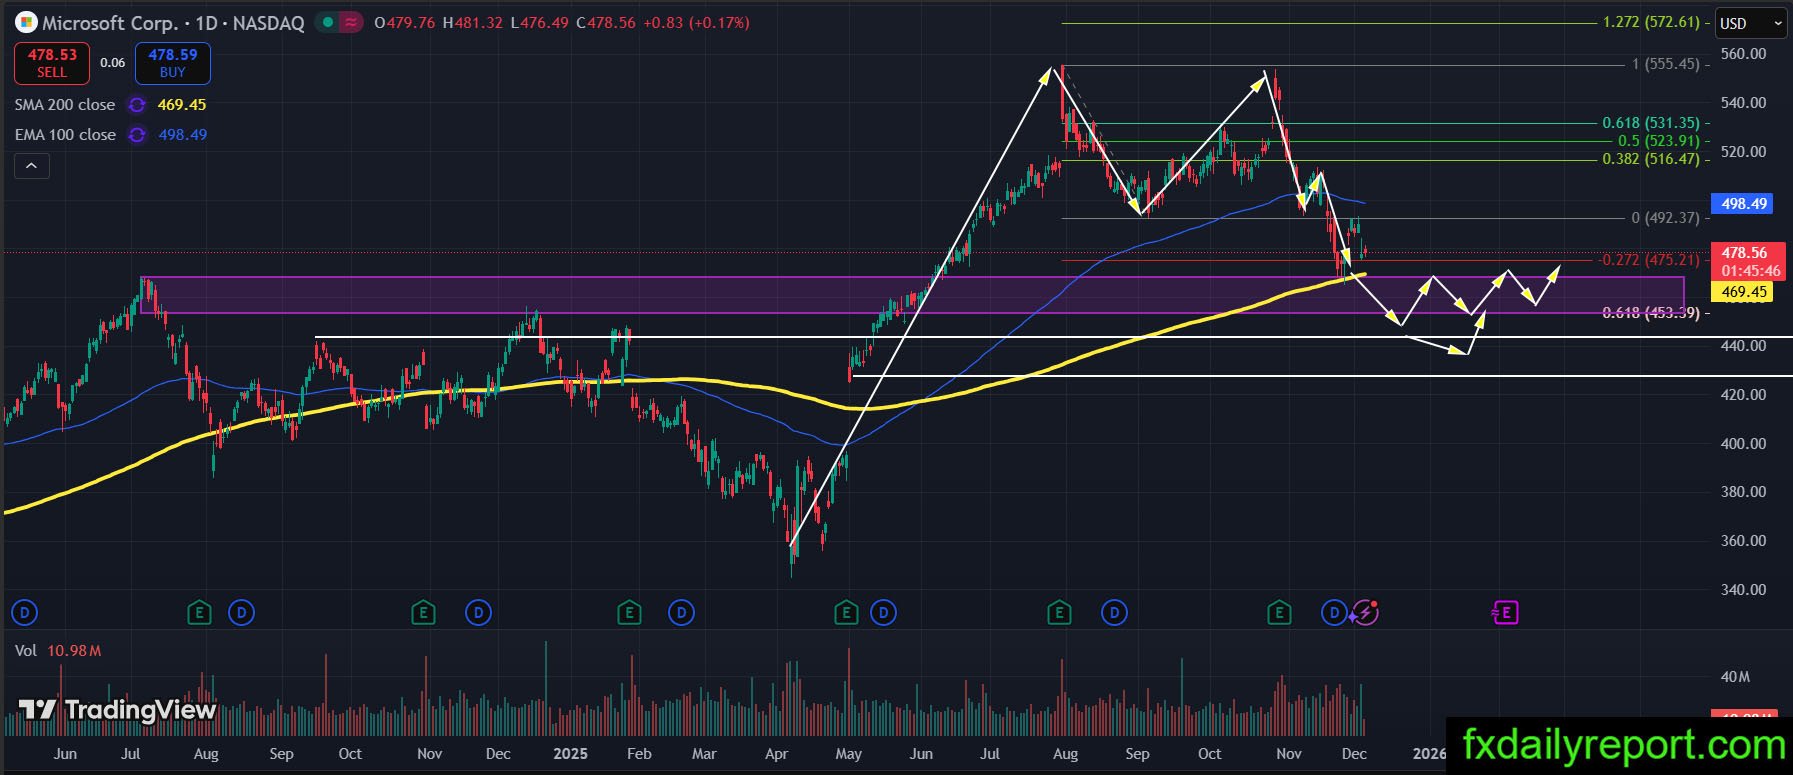Open the dividend D marker in mid-August 2024

point(241,612)
